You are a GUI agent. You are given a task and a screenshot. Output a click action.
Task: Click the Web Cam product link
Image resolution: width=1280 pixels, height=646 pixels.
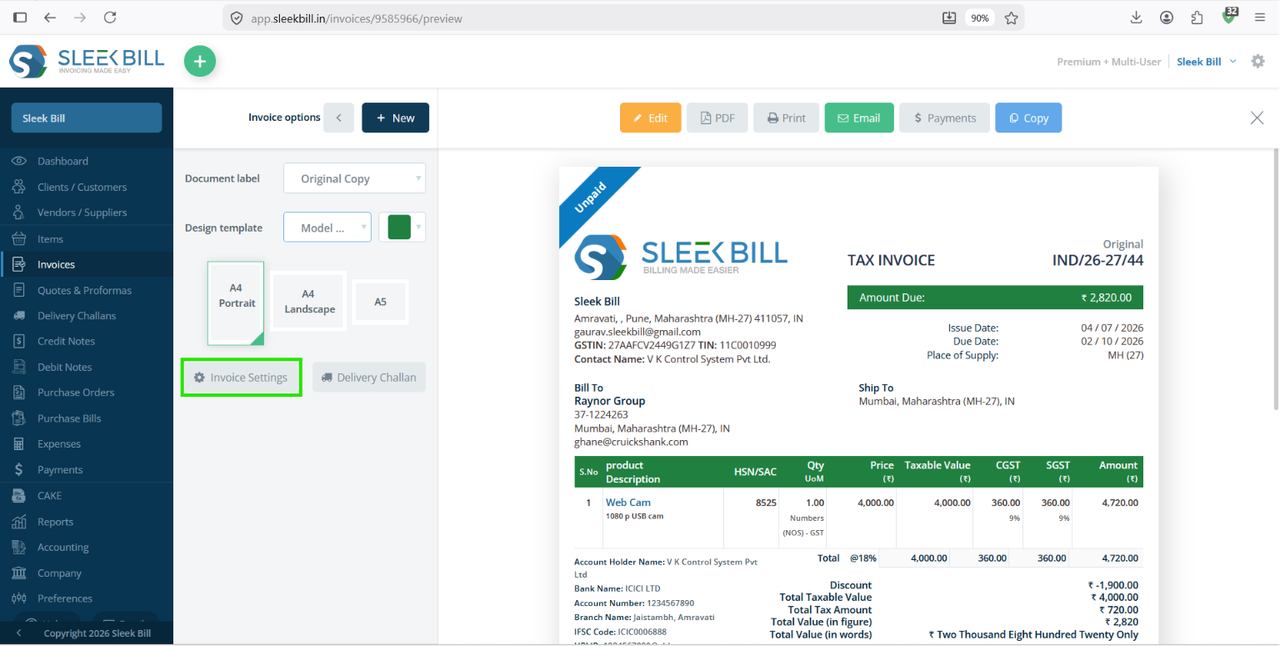(x=628, y=502)
